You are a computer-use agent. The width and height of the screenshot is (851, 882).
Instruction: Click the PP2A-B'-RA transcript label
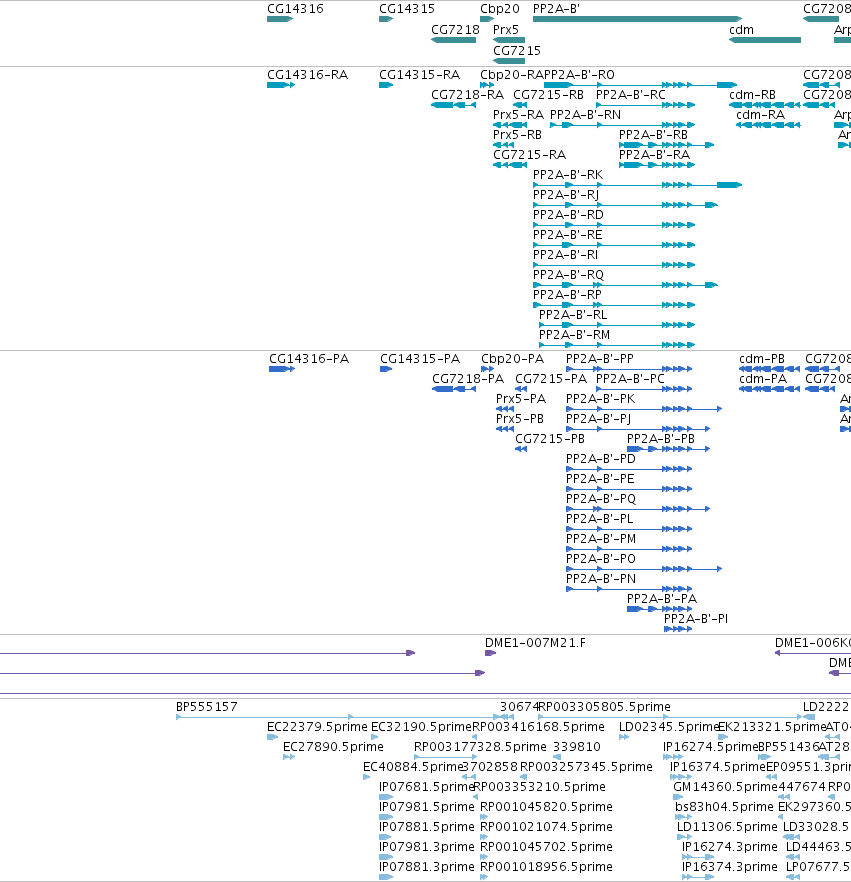click(x=655, y=155)
